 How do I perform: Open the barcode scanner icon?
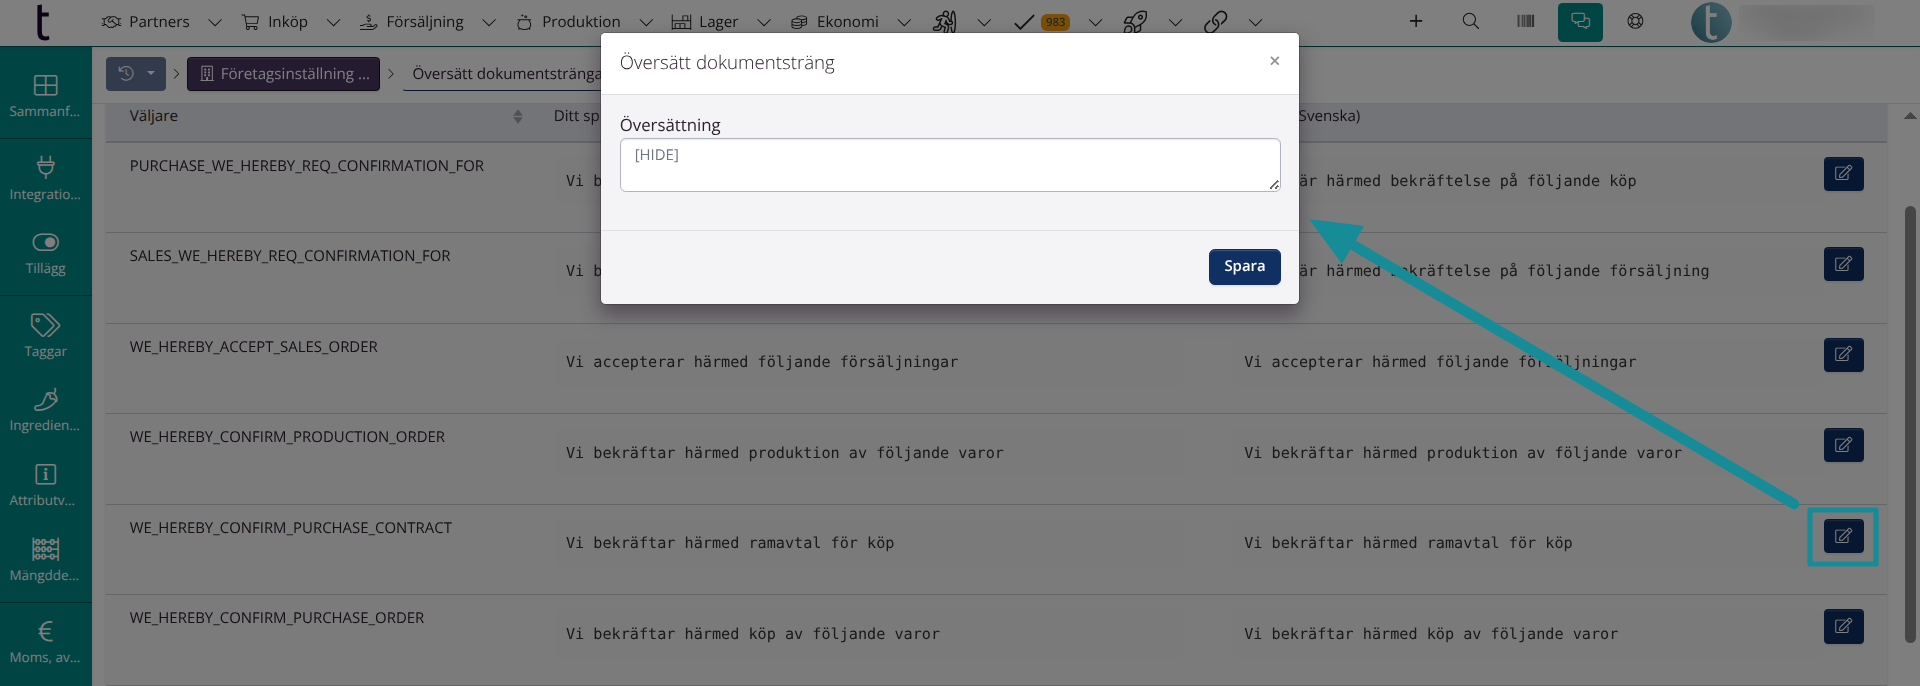click(1525, 22)
